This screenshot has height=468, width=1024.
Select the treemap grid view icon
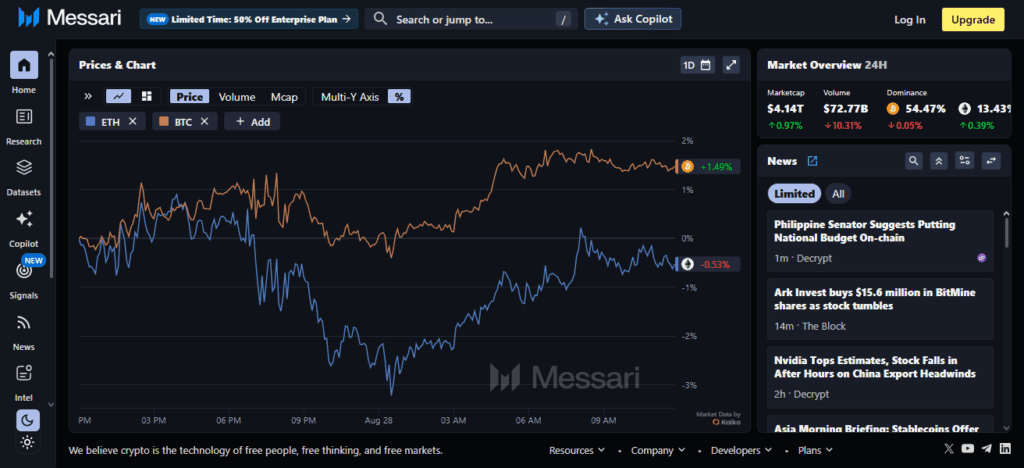pos(146,97)
